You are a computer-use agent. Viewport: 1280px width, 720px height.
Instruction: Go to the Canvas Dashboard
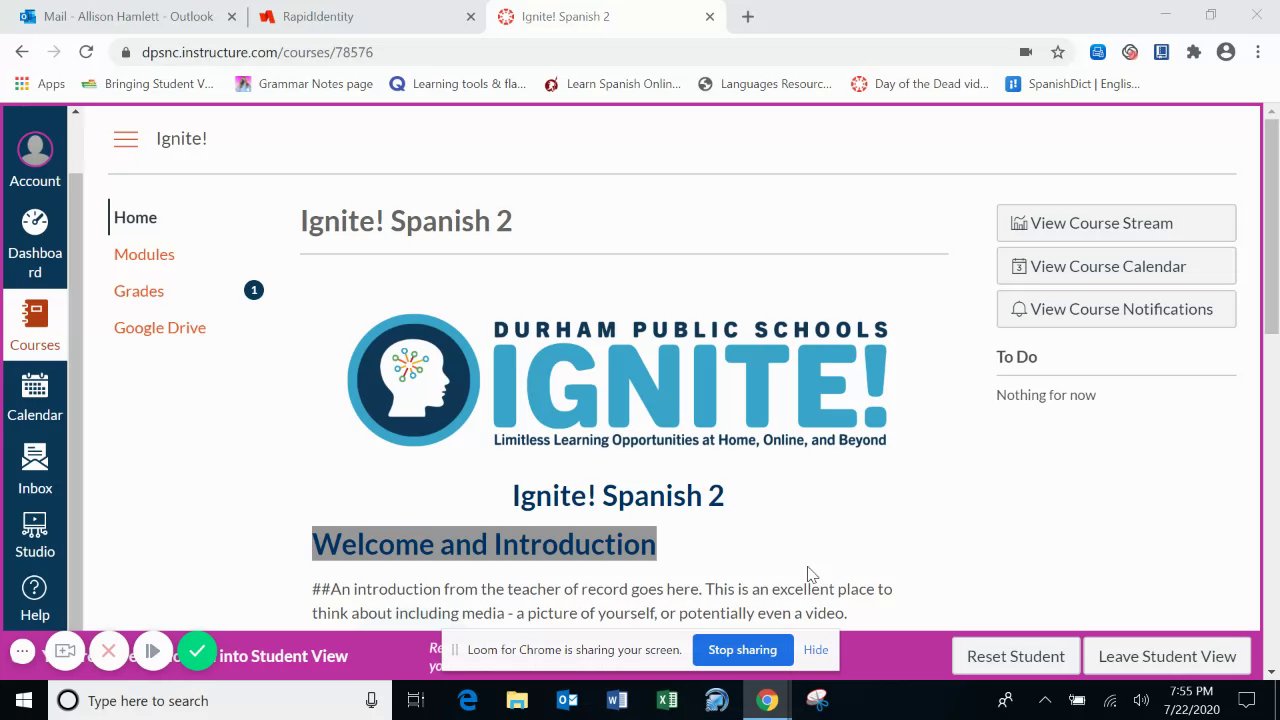[x=35, y=243]
